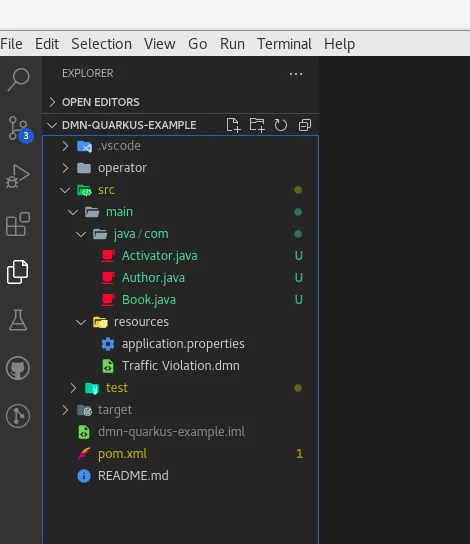Viewport: 470px width, 544px height.
Task: Click the Activator.java file icon
Action: pyautogui.click(x=108, y=256)
